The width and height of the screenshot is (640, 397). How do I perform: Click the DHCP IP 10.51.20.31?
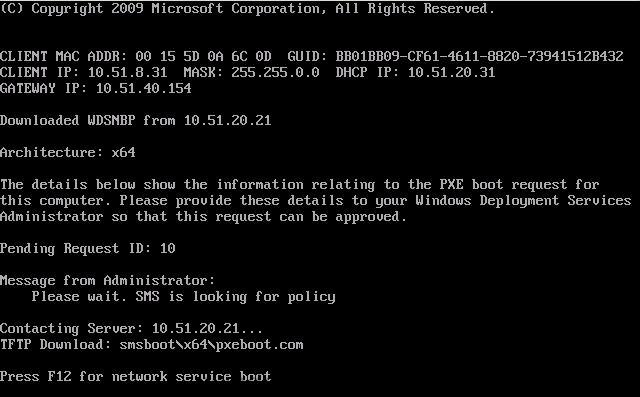point(451,72)
